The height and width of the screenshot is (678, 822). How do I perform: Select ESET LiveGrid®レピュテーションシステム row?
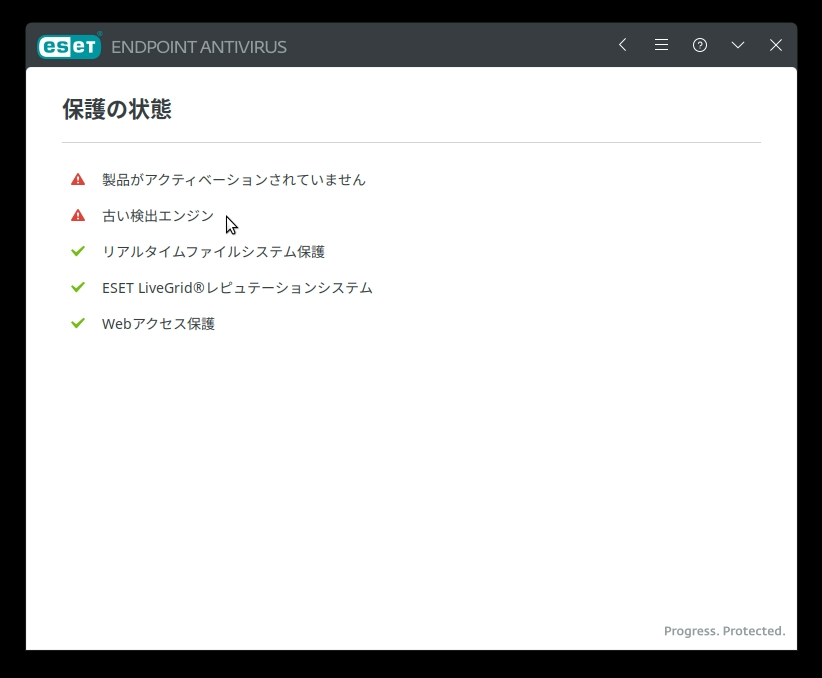coord(237,288)
